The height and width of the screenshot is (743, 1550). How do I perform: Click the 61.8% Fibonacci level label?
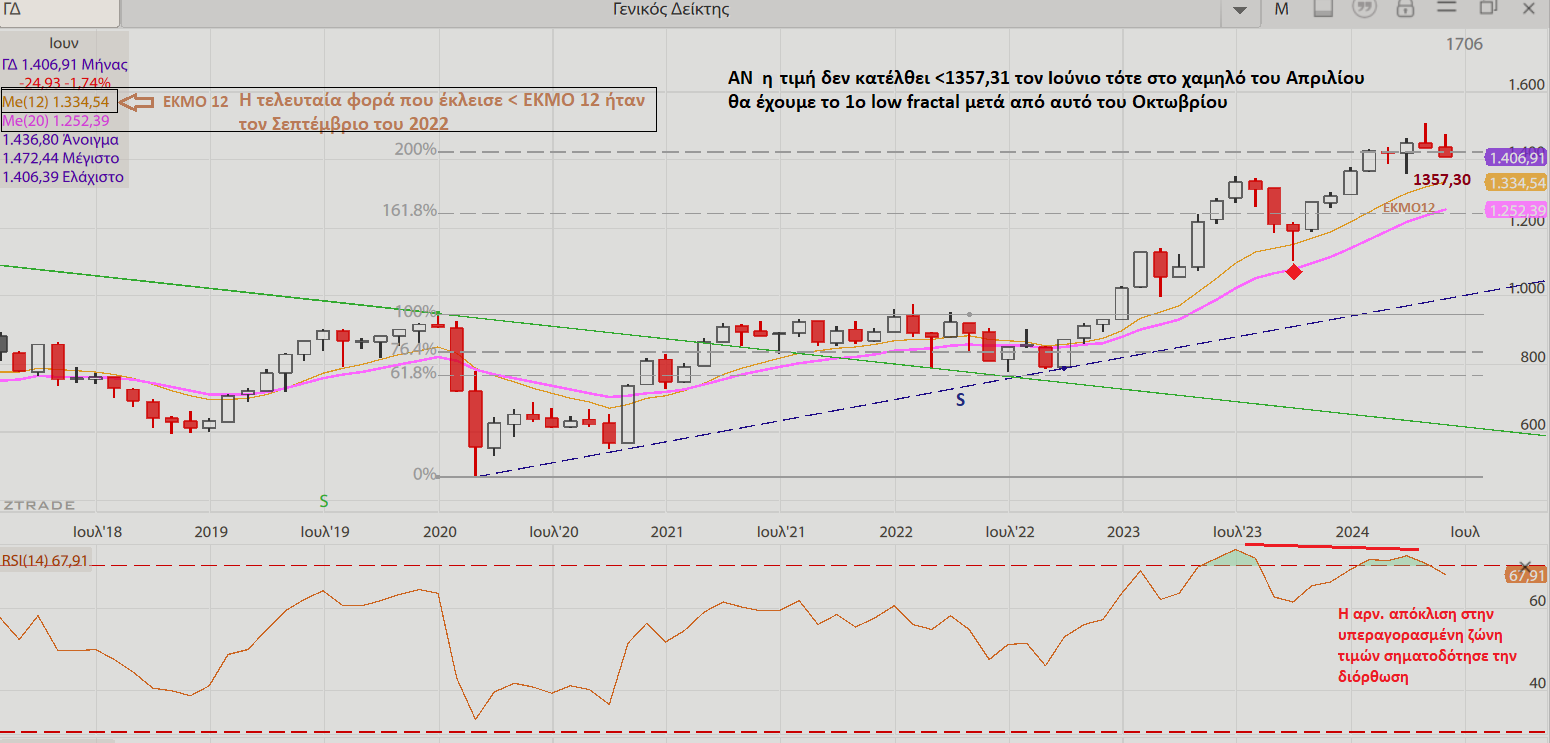(x=415, y=373)
